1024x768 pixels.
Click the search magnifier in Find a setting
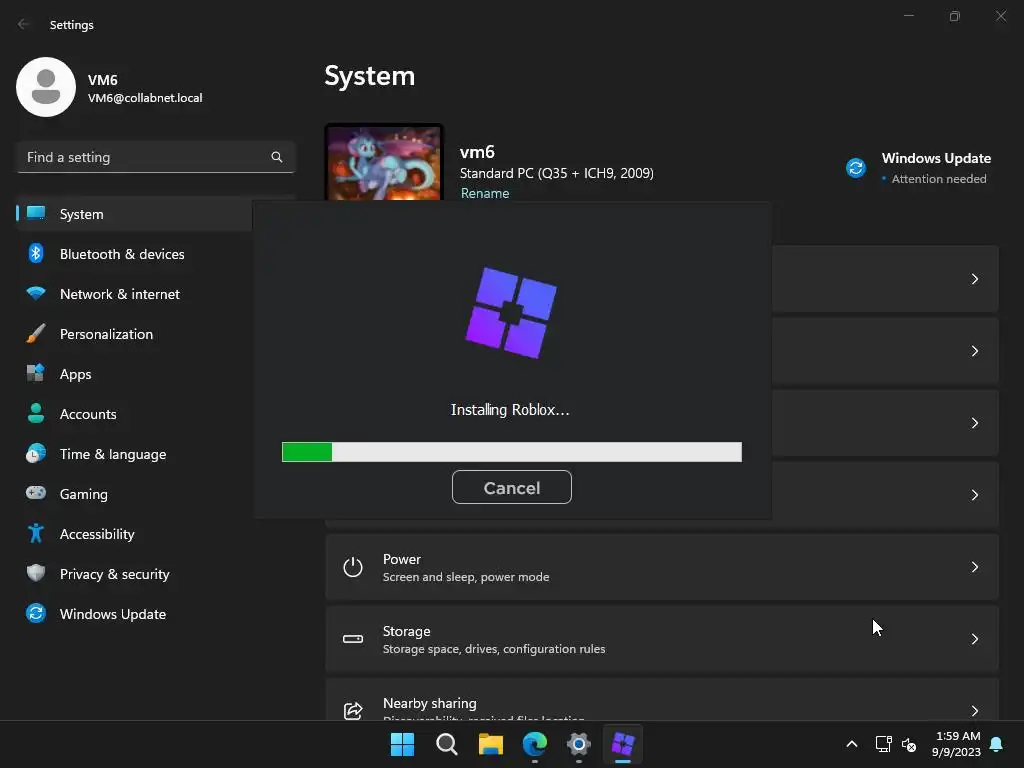click(x=276, y=157)
